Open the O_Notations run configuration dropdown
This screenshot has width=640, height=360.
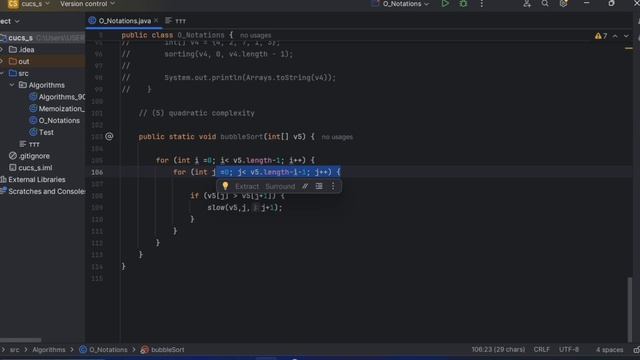pyautogui.click(x=405, y=4)
